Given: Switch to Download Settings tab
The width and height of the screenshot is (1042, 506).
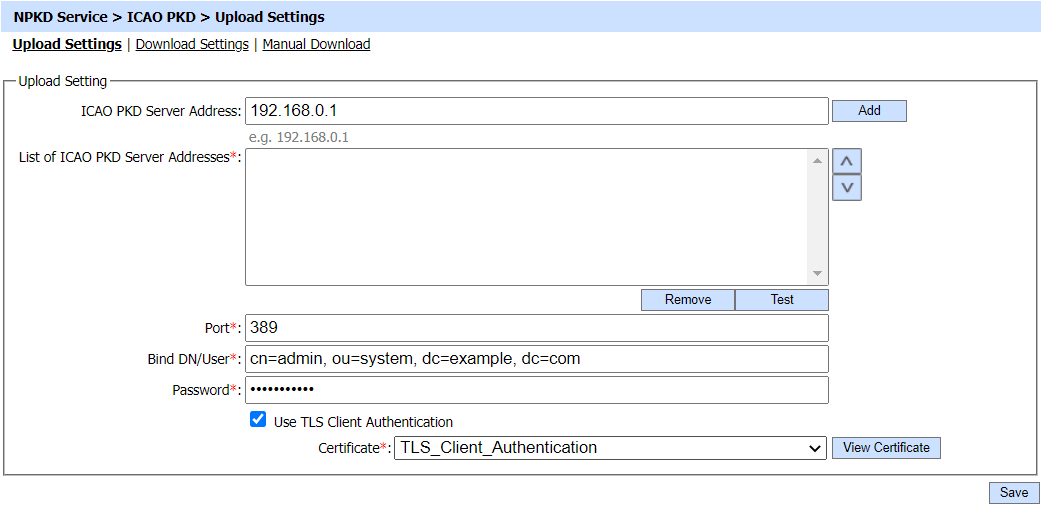Looking at the screenshot, I should tap(192, 44).
